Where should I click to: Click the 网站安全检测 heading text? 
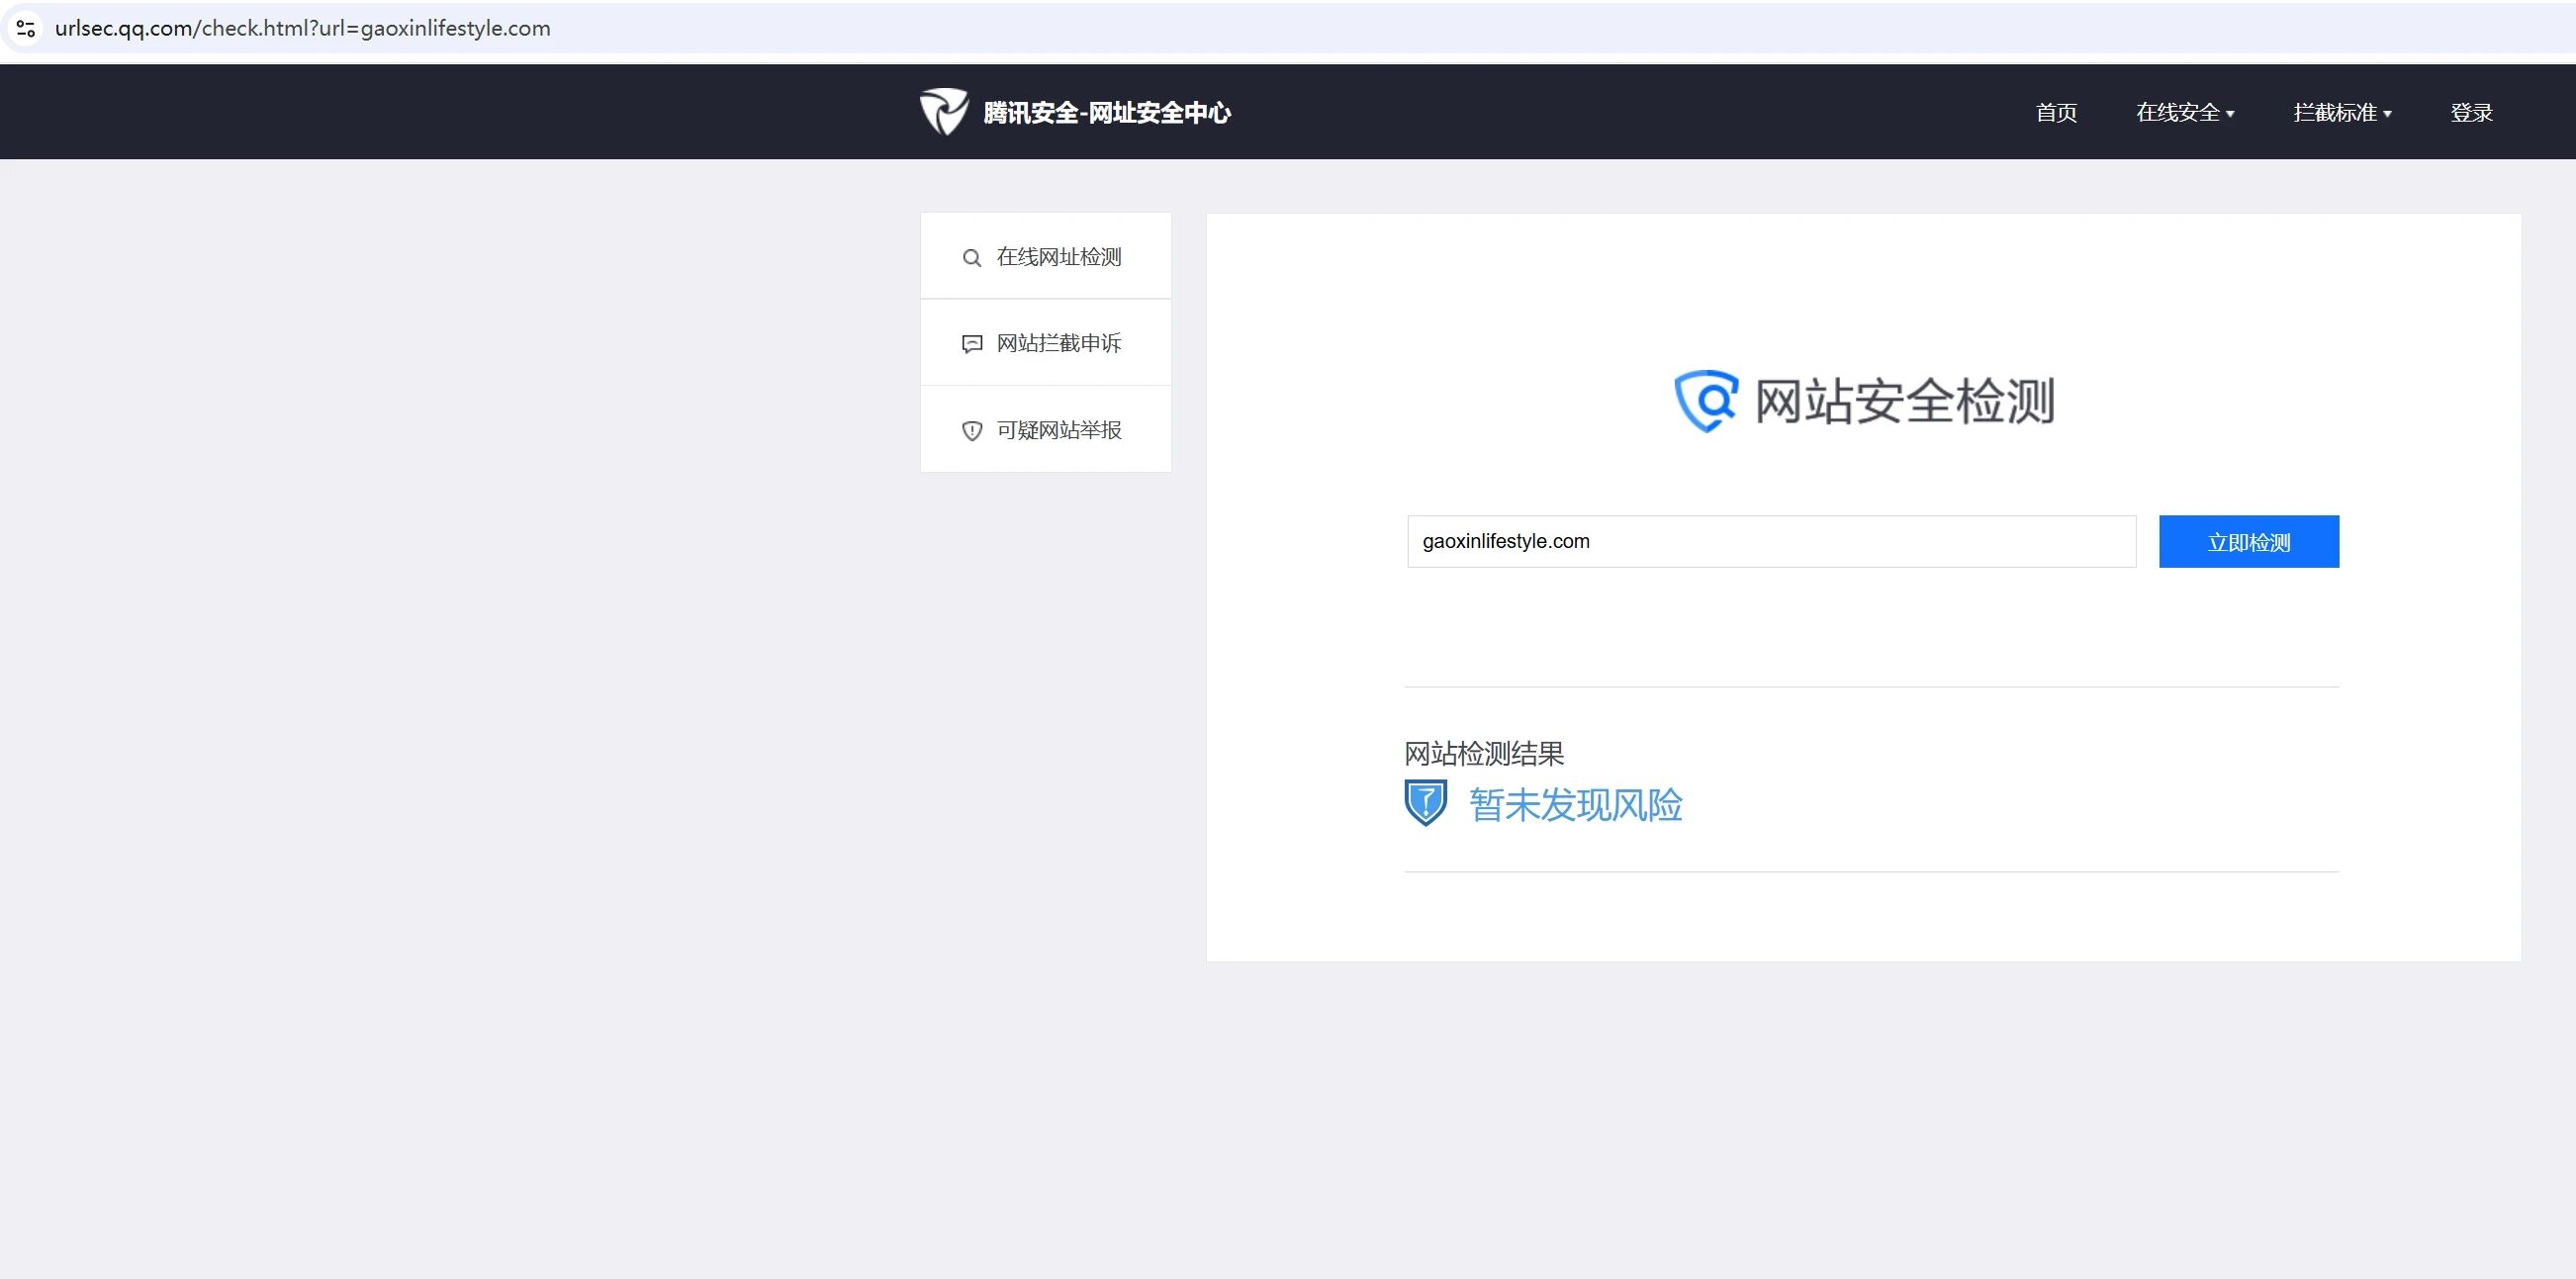pos(1904,401)
